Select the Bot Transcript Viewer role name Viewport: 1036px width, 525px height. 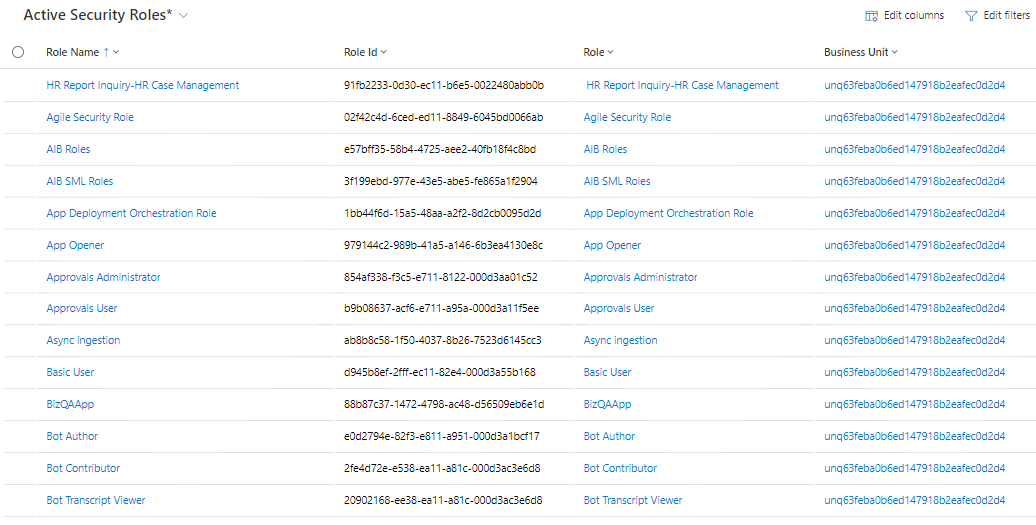pos(96,500)
